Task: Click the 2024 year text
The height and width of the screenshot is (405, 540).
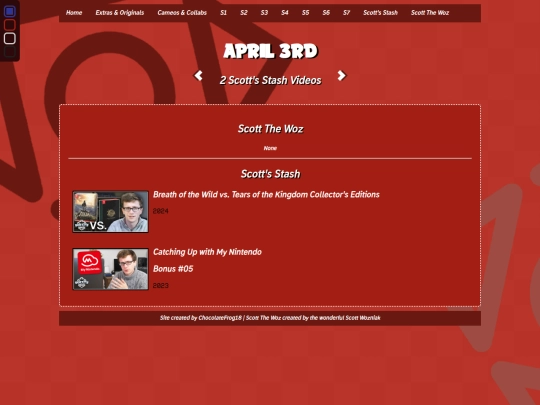Action: point(160,211)
